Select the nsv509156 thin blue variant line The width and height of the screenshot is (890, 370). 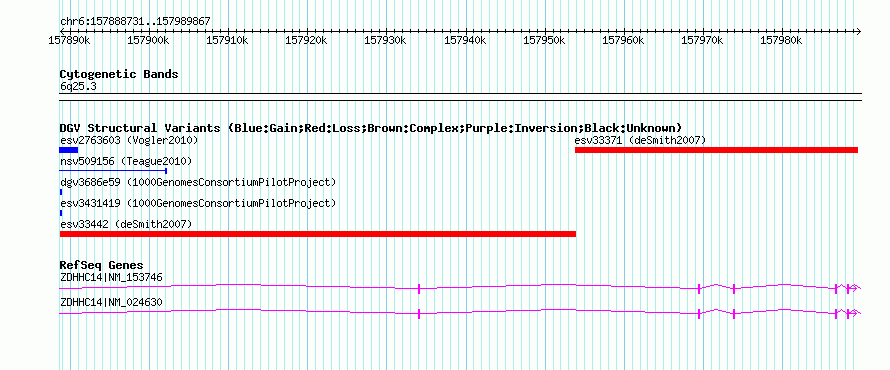(114, 170)
